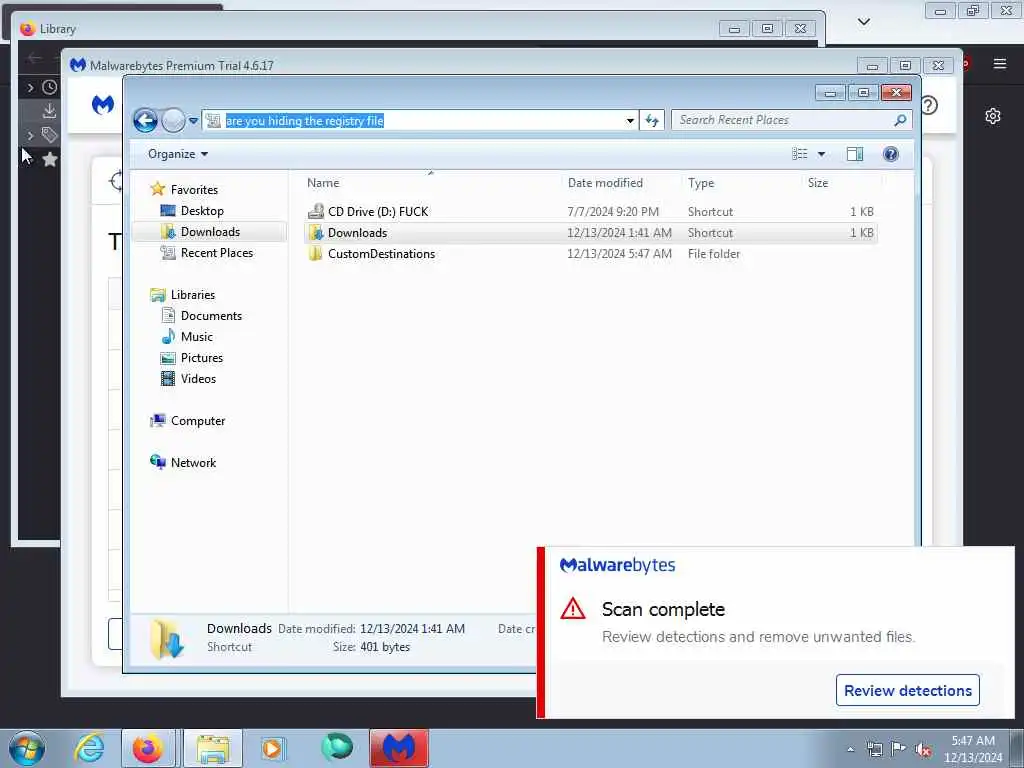Expand the address bar history dropdown
The width and height of the screenshot is (1024, 768).
630,121
